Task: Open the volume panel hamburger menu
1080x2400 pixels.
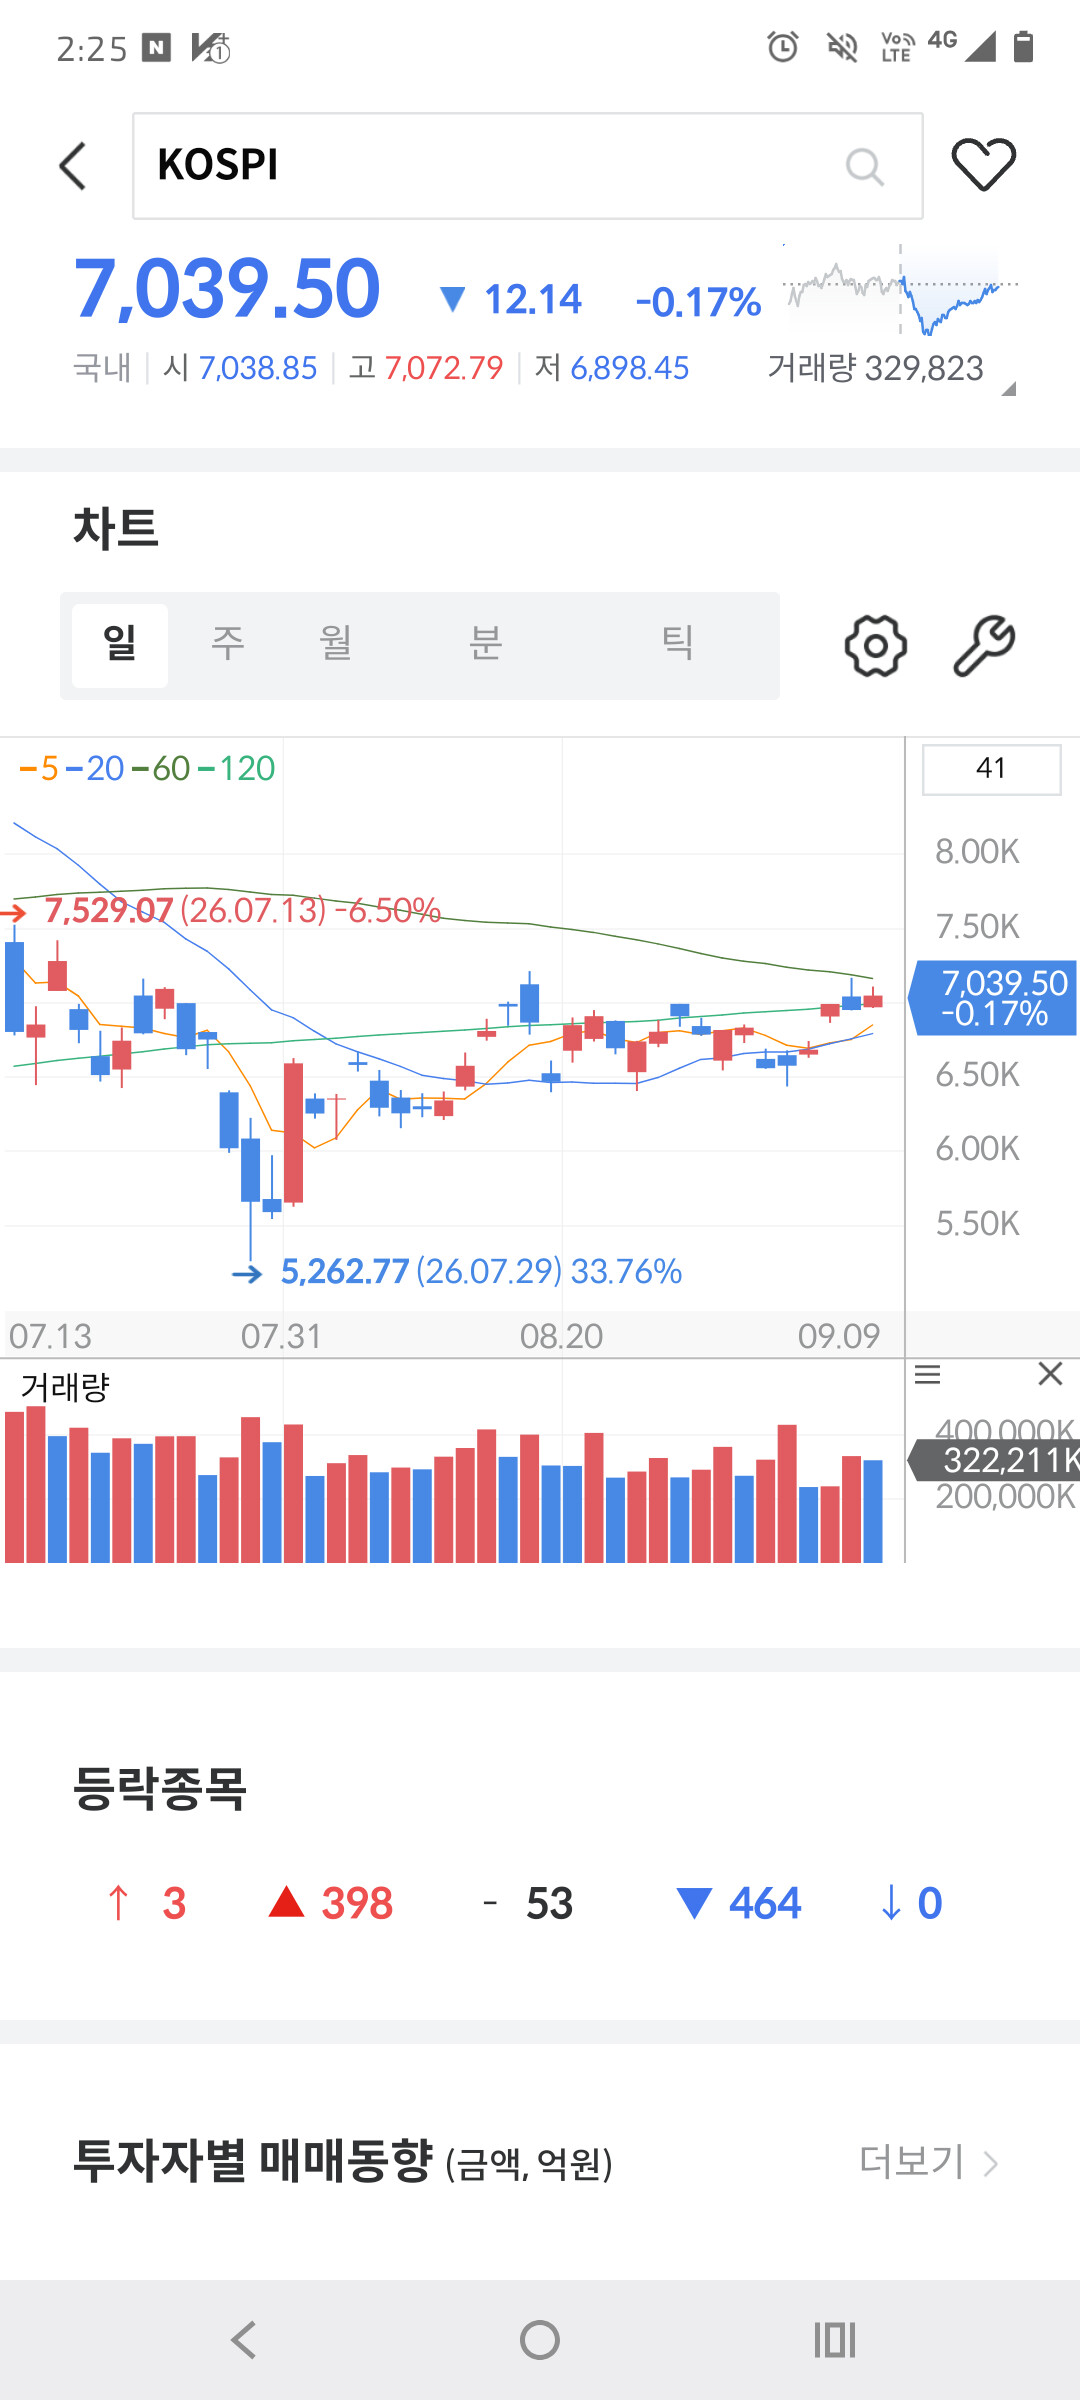Action: pyautogui.click(x=928, y=1375)
